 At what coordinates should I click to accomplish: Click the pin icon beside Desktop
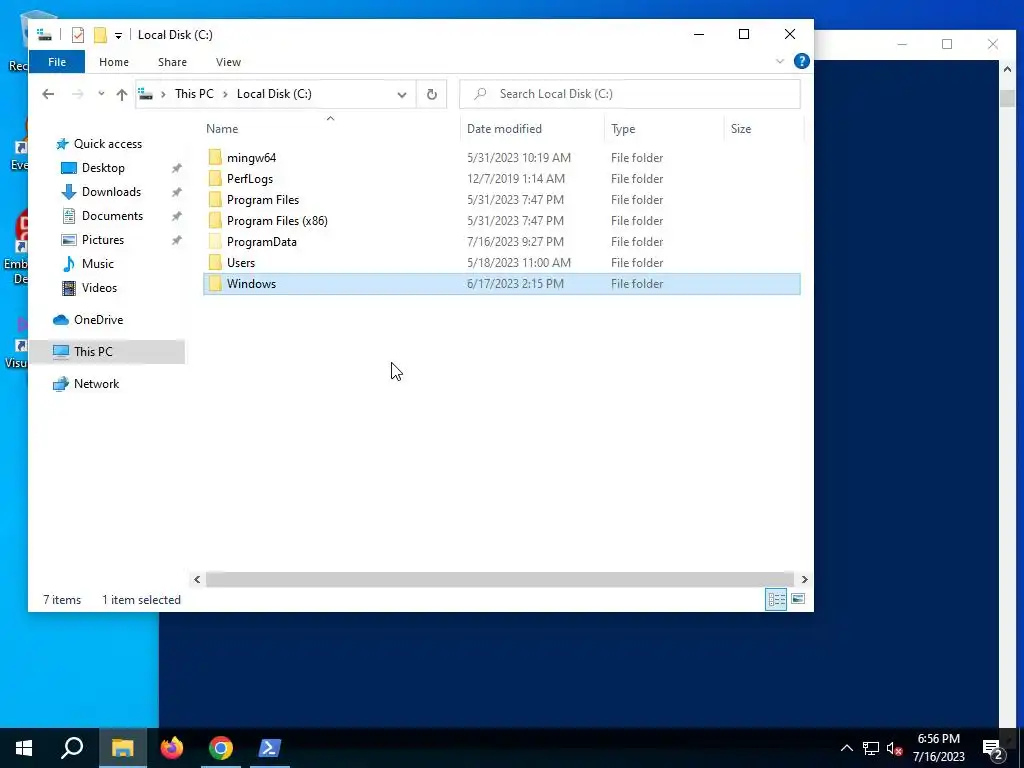point(176,168)
